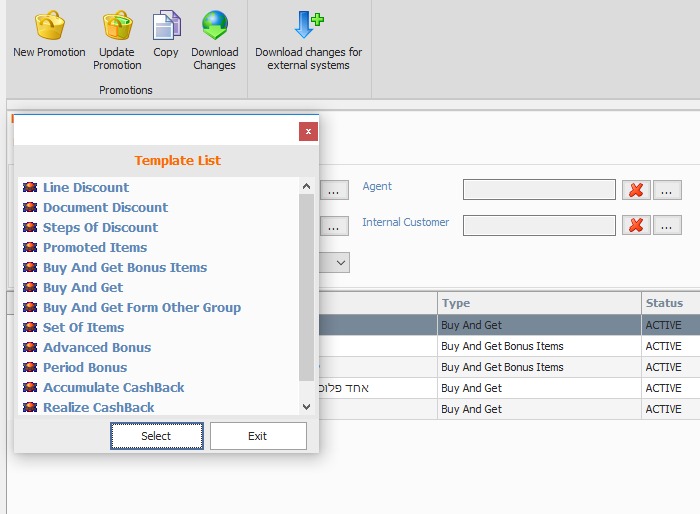Viewport: 700px width, 514px height.
Task: Click the New Promotion icon
Action: coord(49,26)
